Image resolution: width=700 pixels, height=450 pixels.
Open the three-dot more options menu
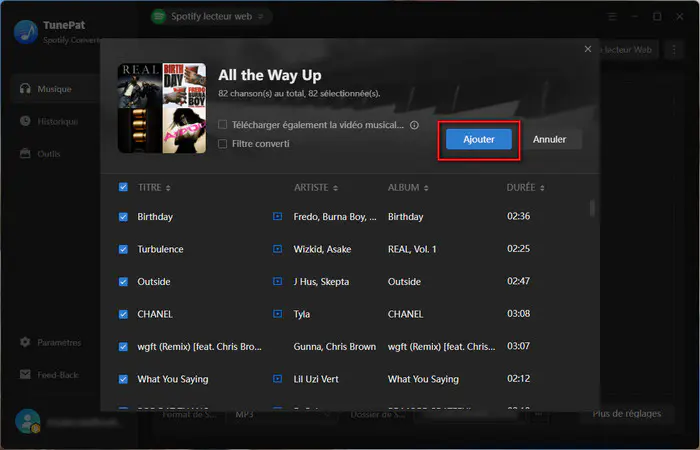pos(674,50)
